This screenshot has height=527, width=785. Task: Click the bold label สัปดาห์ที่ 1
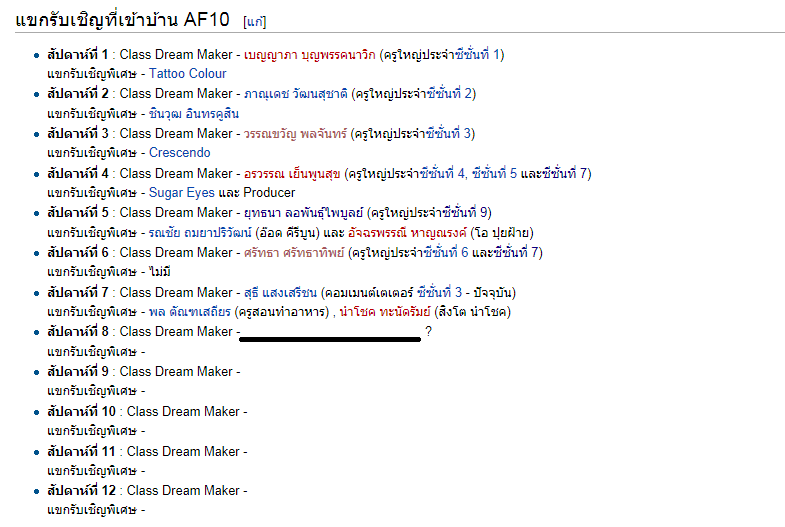click(78, 55)
